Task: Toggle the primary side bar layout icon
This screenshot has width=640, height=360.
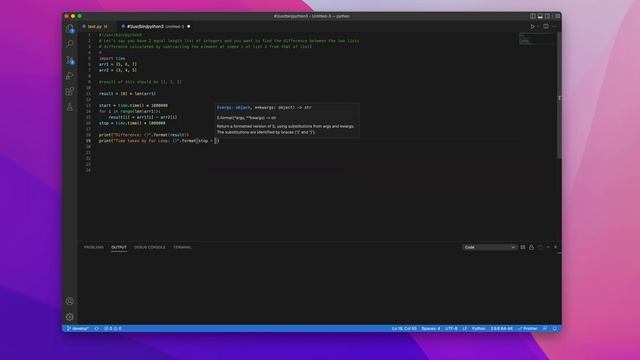Action: click(x=533, y=16)
